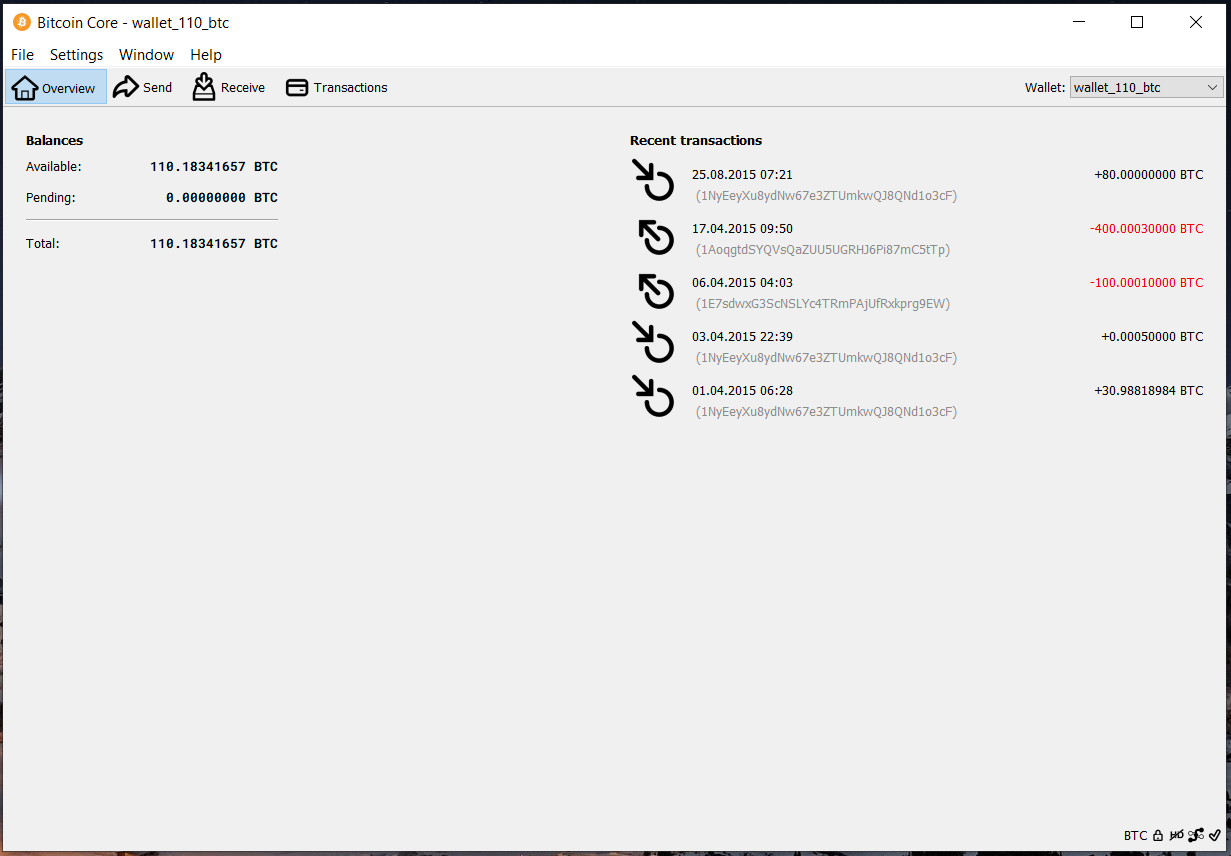This screenshot has height=856, width=1231.
Task: Click the Bitcoin Core logo in title bar
Action: (22, 22)
